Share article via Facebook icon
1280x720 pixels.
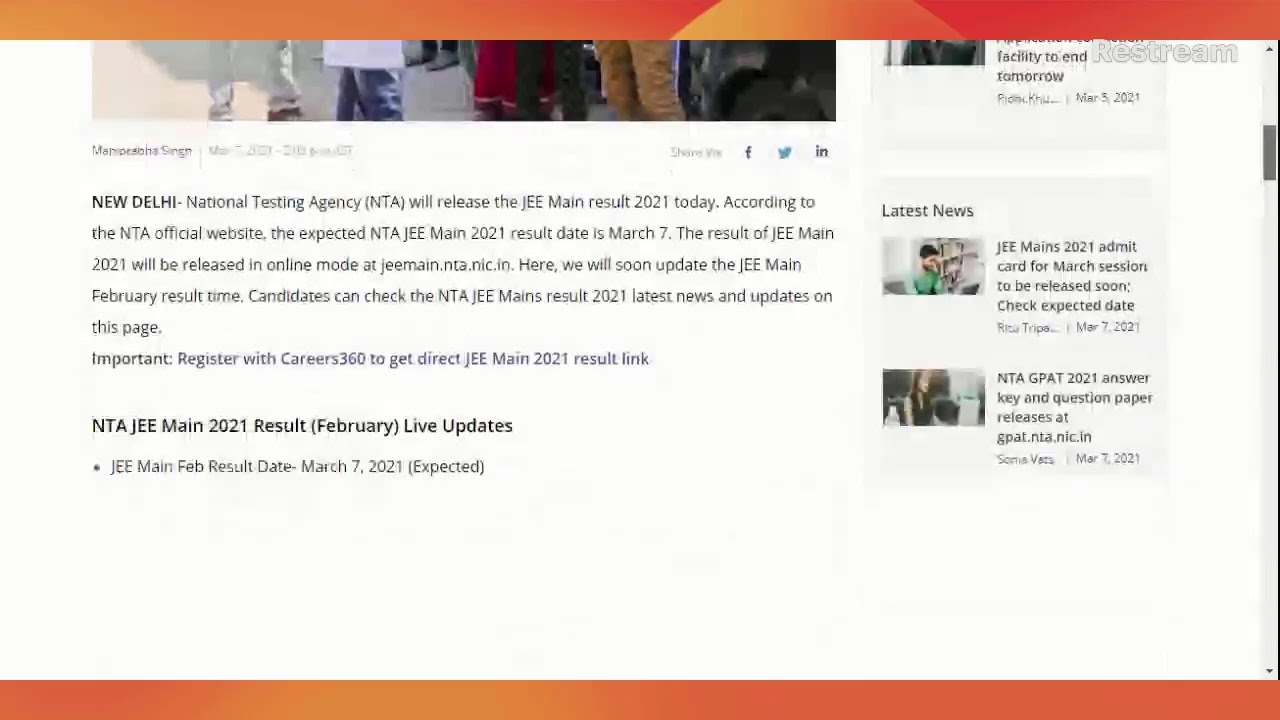click(748, 152)
